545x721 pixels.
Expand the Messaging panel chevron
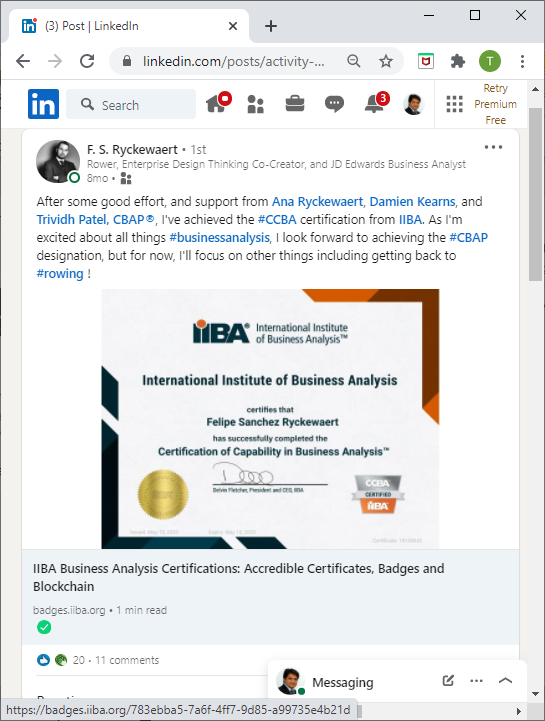click(505, 681)
